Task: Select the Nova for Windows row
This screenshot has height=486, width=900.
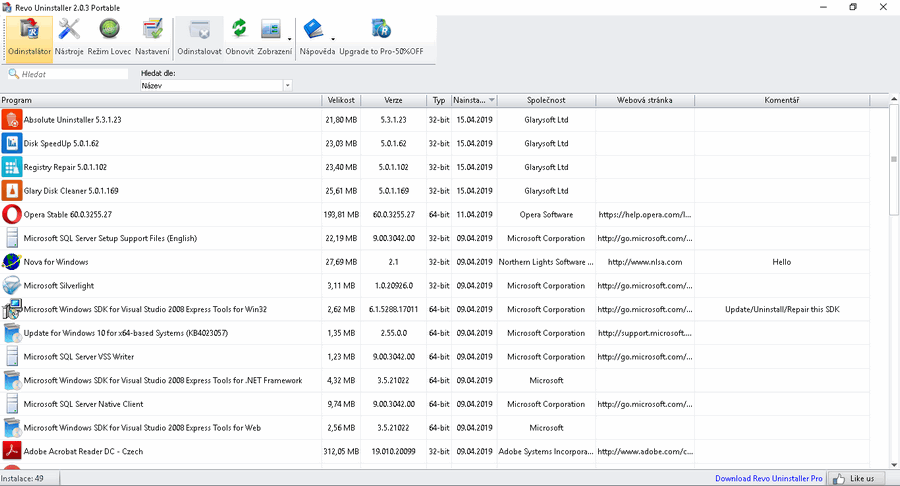Action: (56, 262)
